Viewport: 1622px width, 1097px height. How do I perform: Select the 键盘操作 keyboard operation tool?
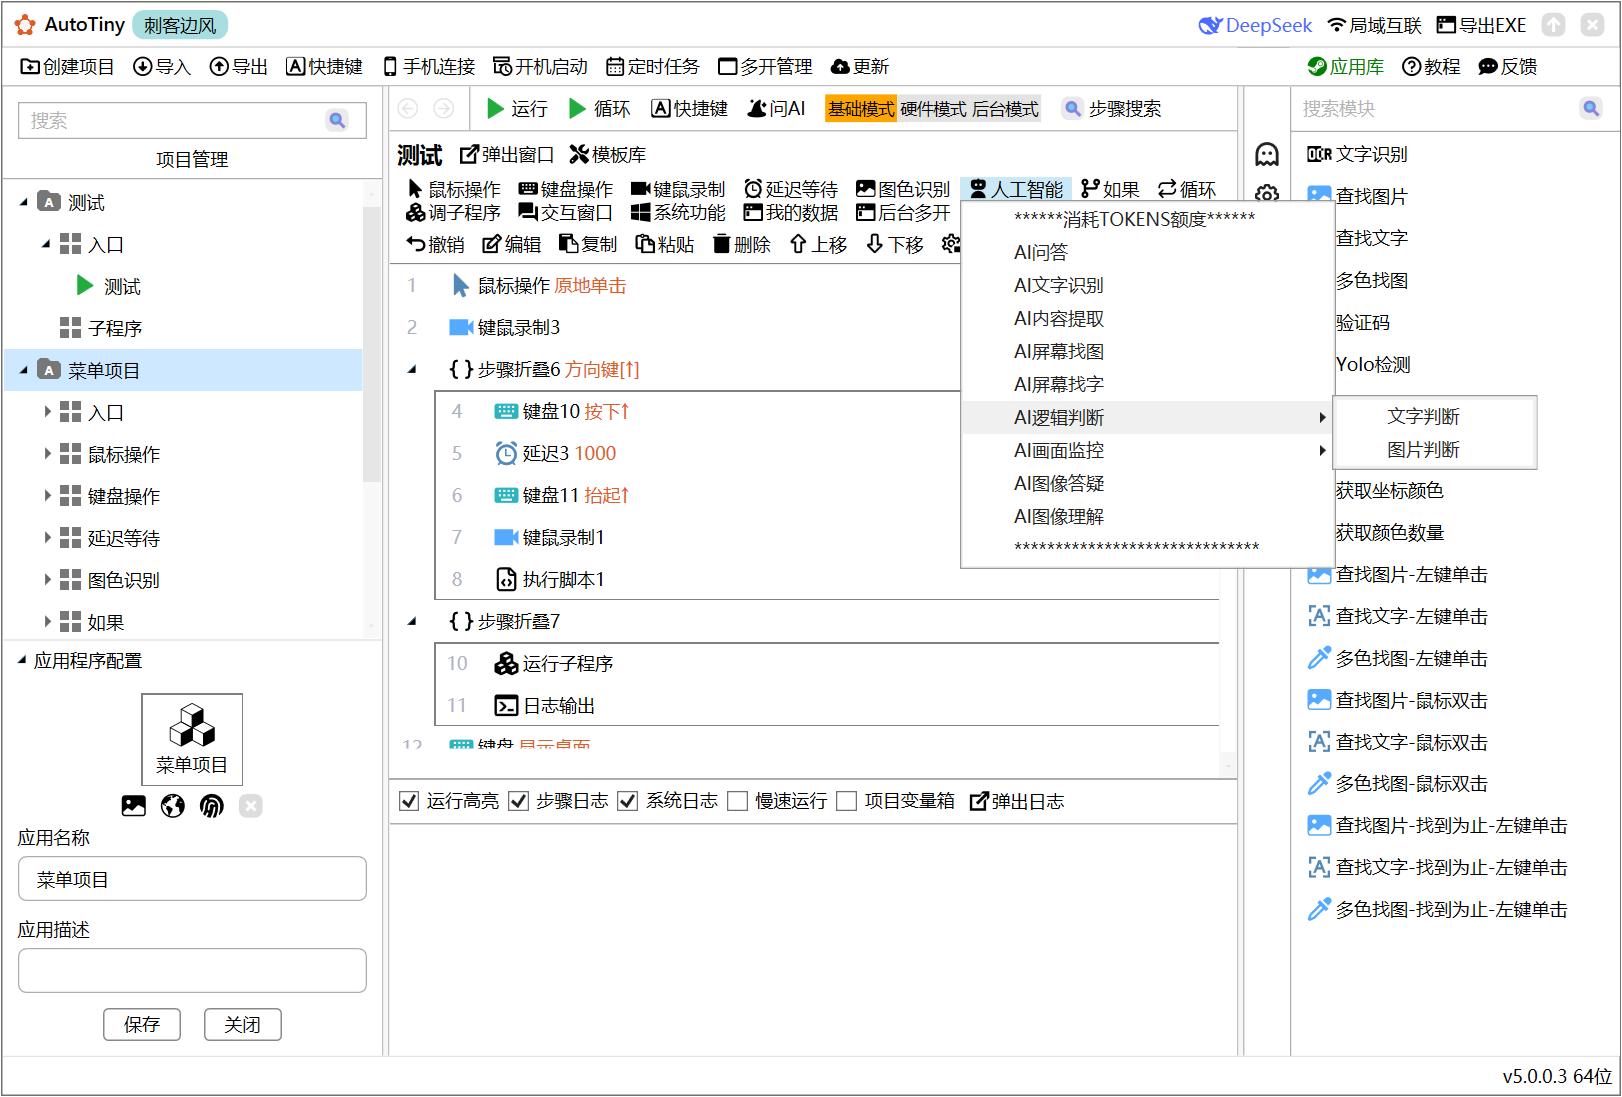click(x=566, y=189)
